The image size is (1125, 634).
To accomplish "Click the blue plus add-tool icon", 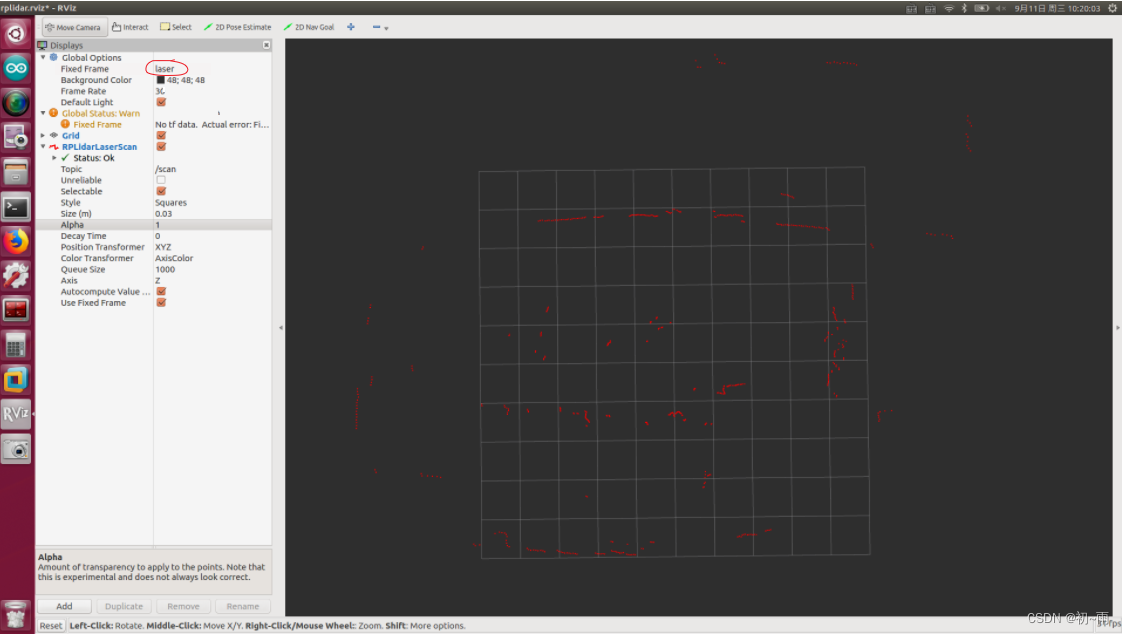I will click(x=351, y=27).
